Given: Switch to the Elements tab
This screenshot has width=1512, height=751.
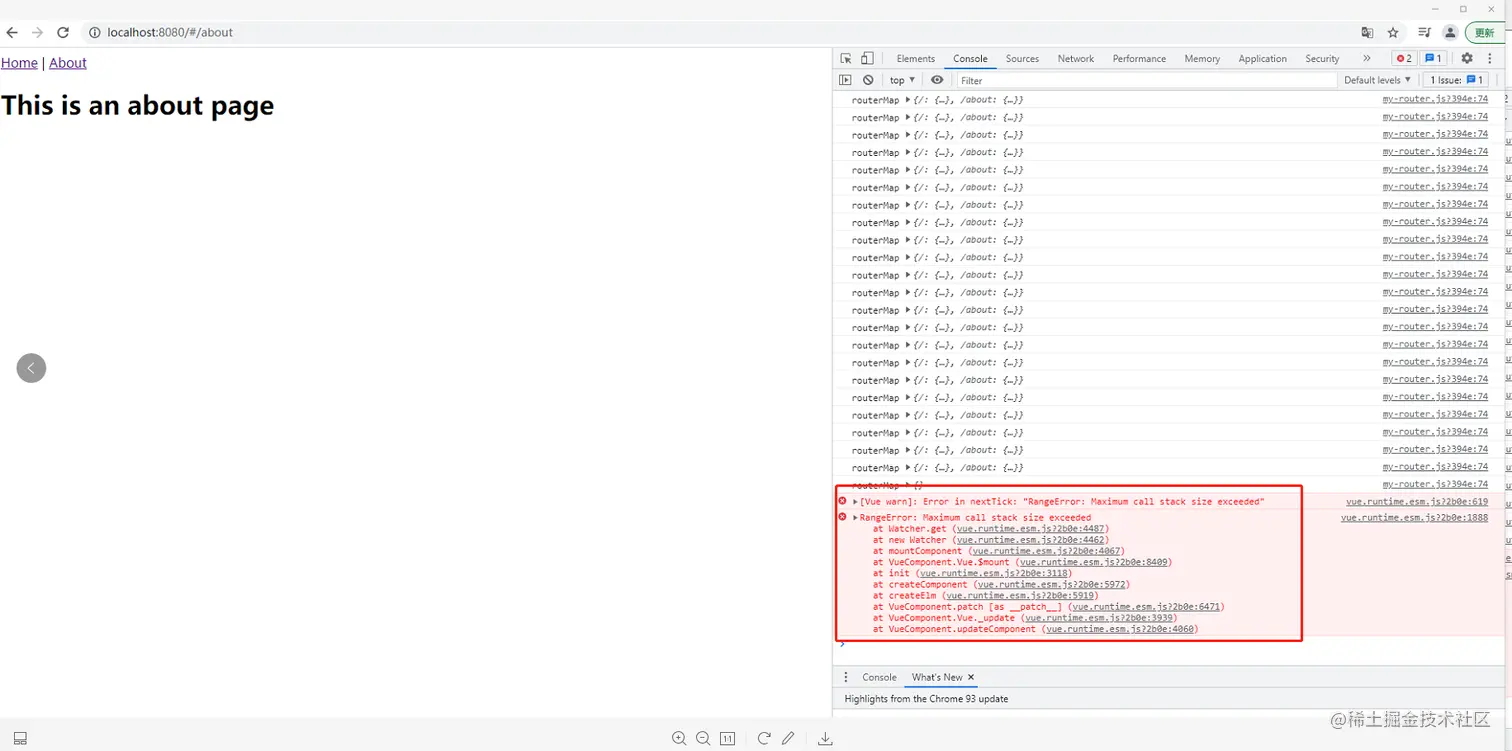Looking at the screenshot, I should [916, 58].
